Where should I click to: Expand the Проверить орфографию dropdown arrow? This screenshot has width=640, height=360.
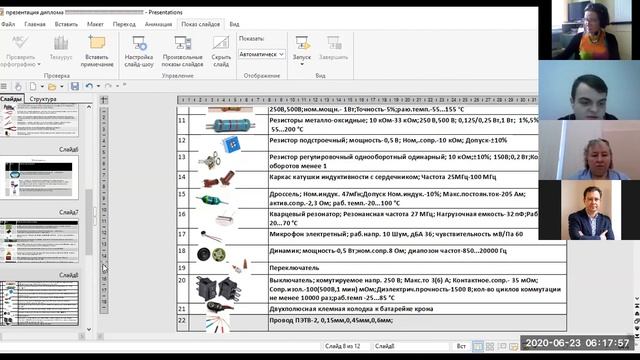pyautogui.click(x=39, y=64)
